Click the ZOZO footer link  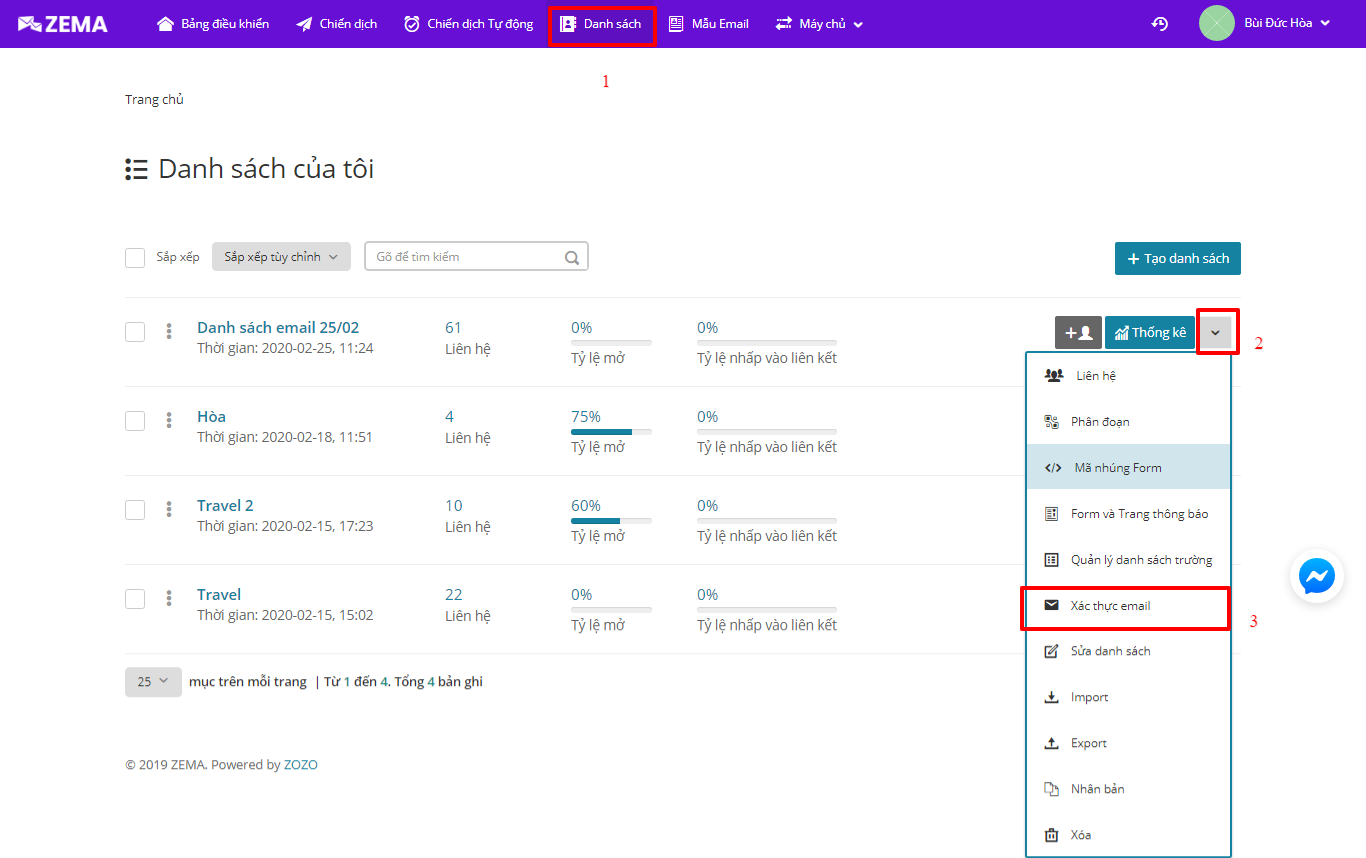tap(301, 765)
